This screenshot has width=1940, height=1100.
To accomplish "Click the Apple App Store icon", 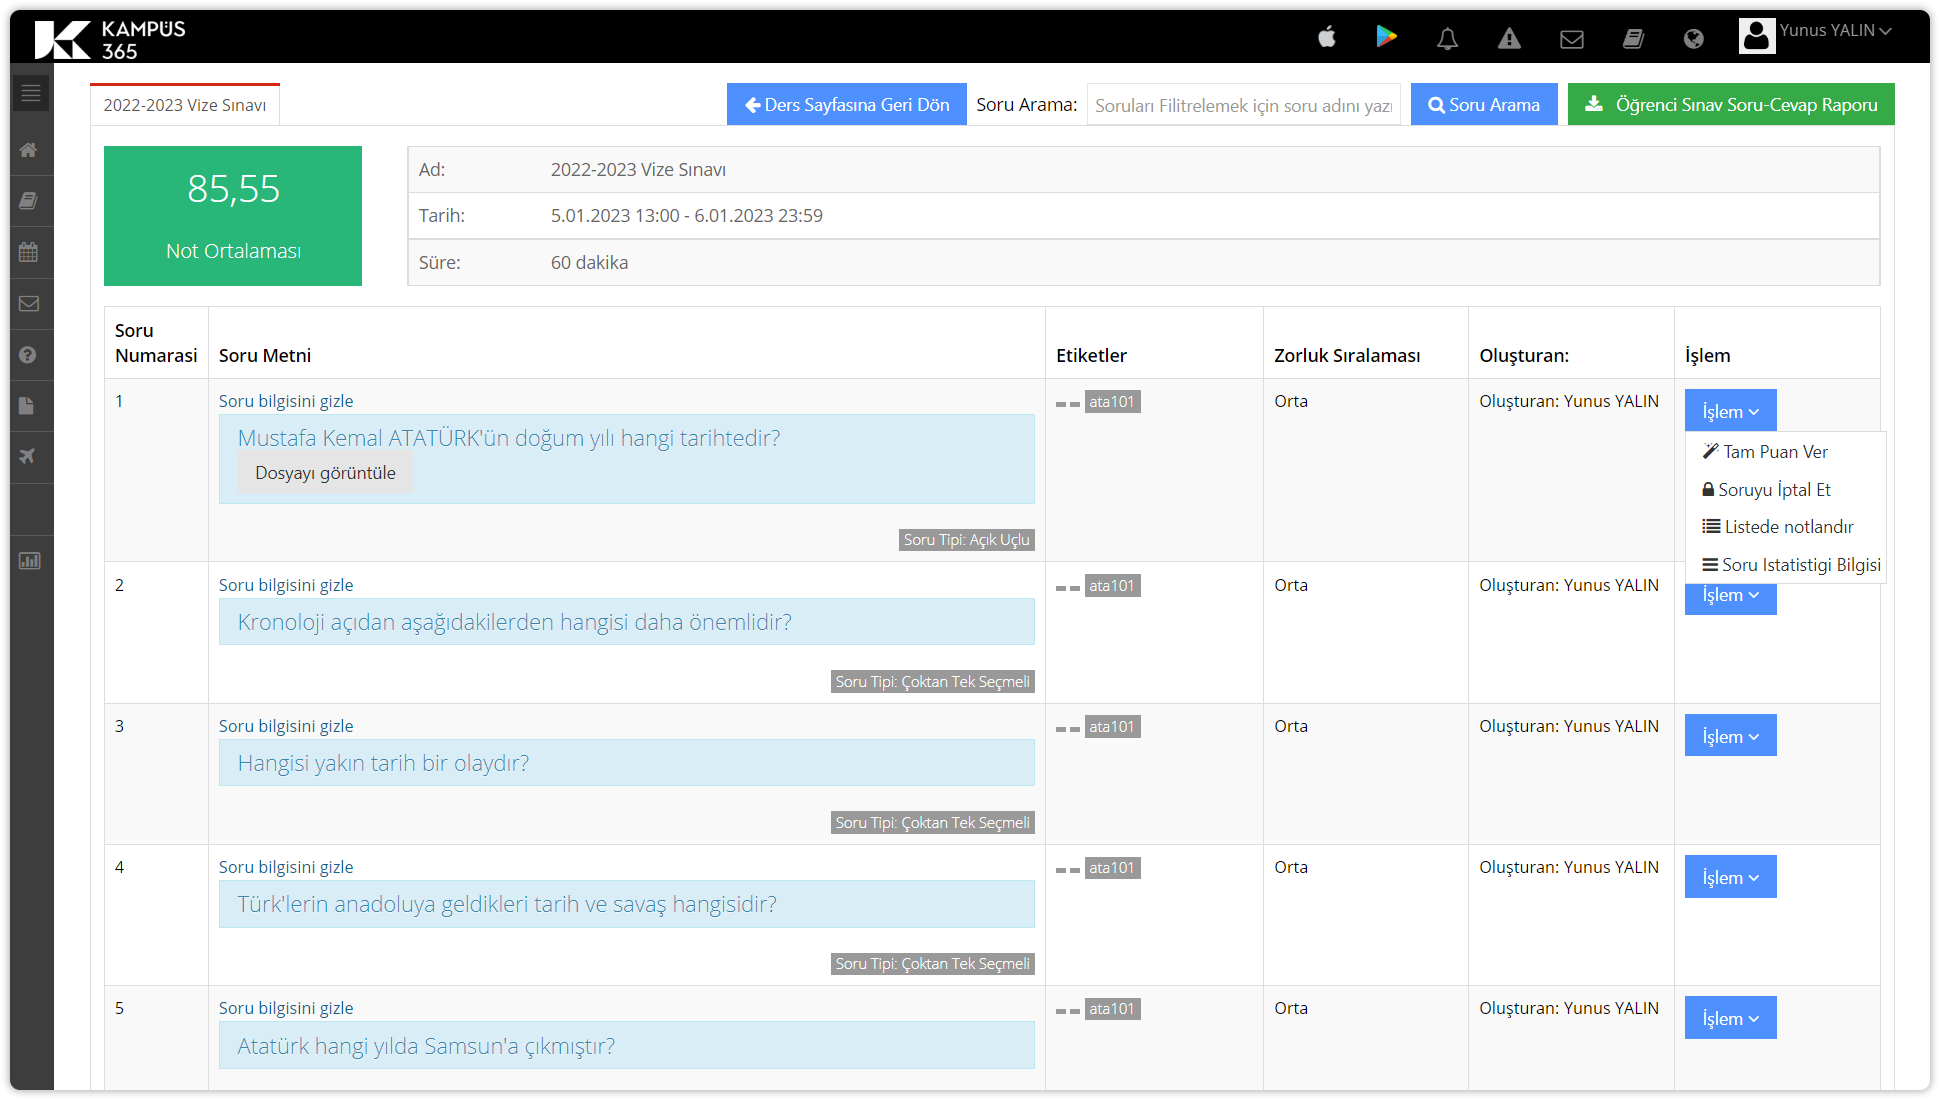I will click(x=1327, y=38).
